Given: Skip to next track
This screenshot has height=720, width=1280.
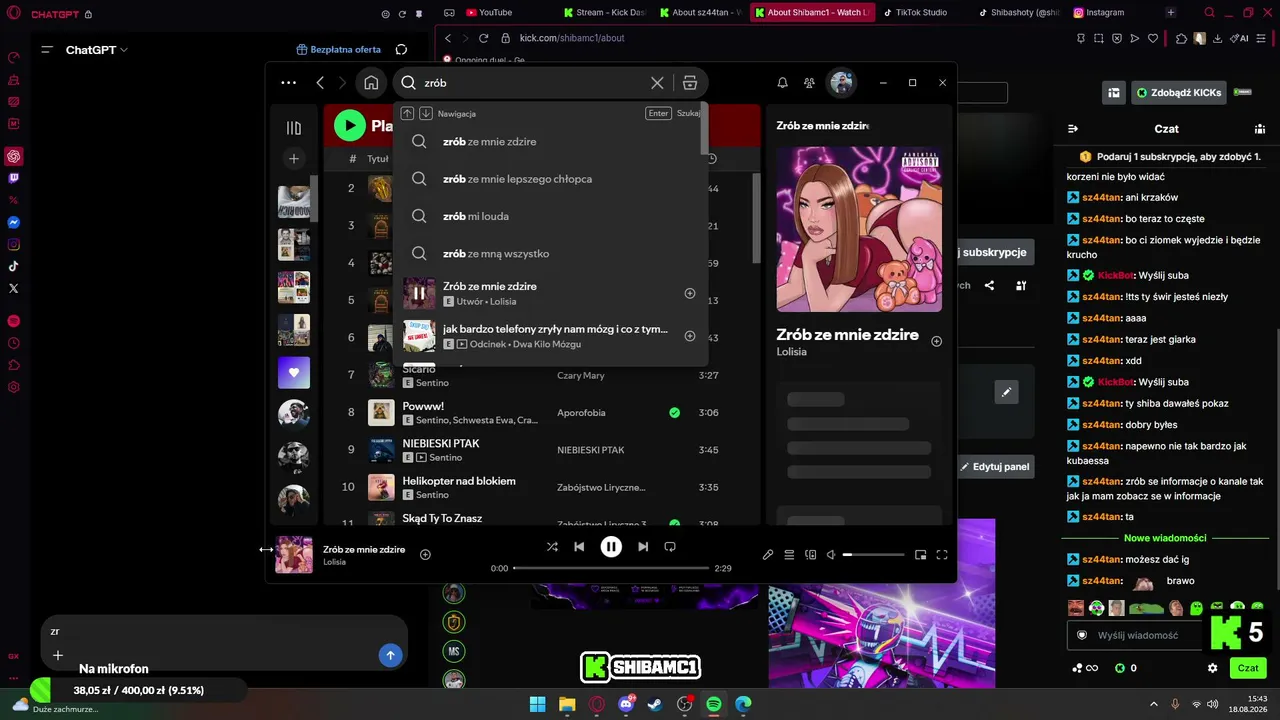Looking at the screenshot, I should [643, 547].
